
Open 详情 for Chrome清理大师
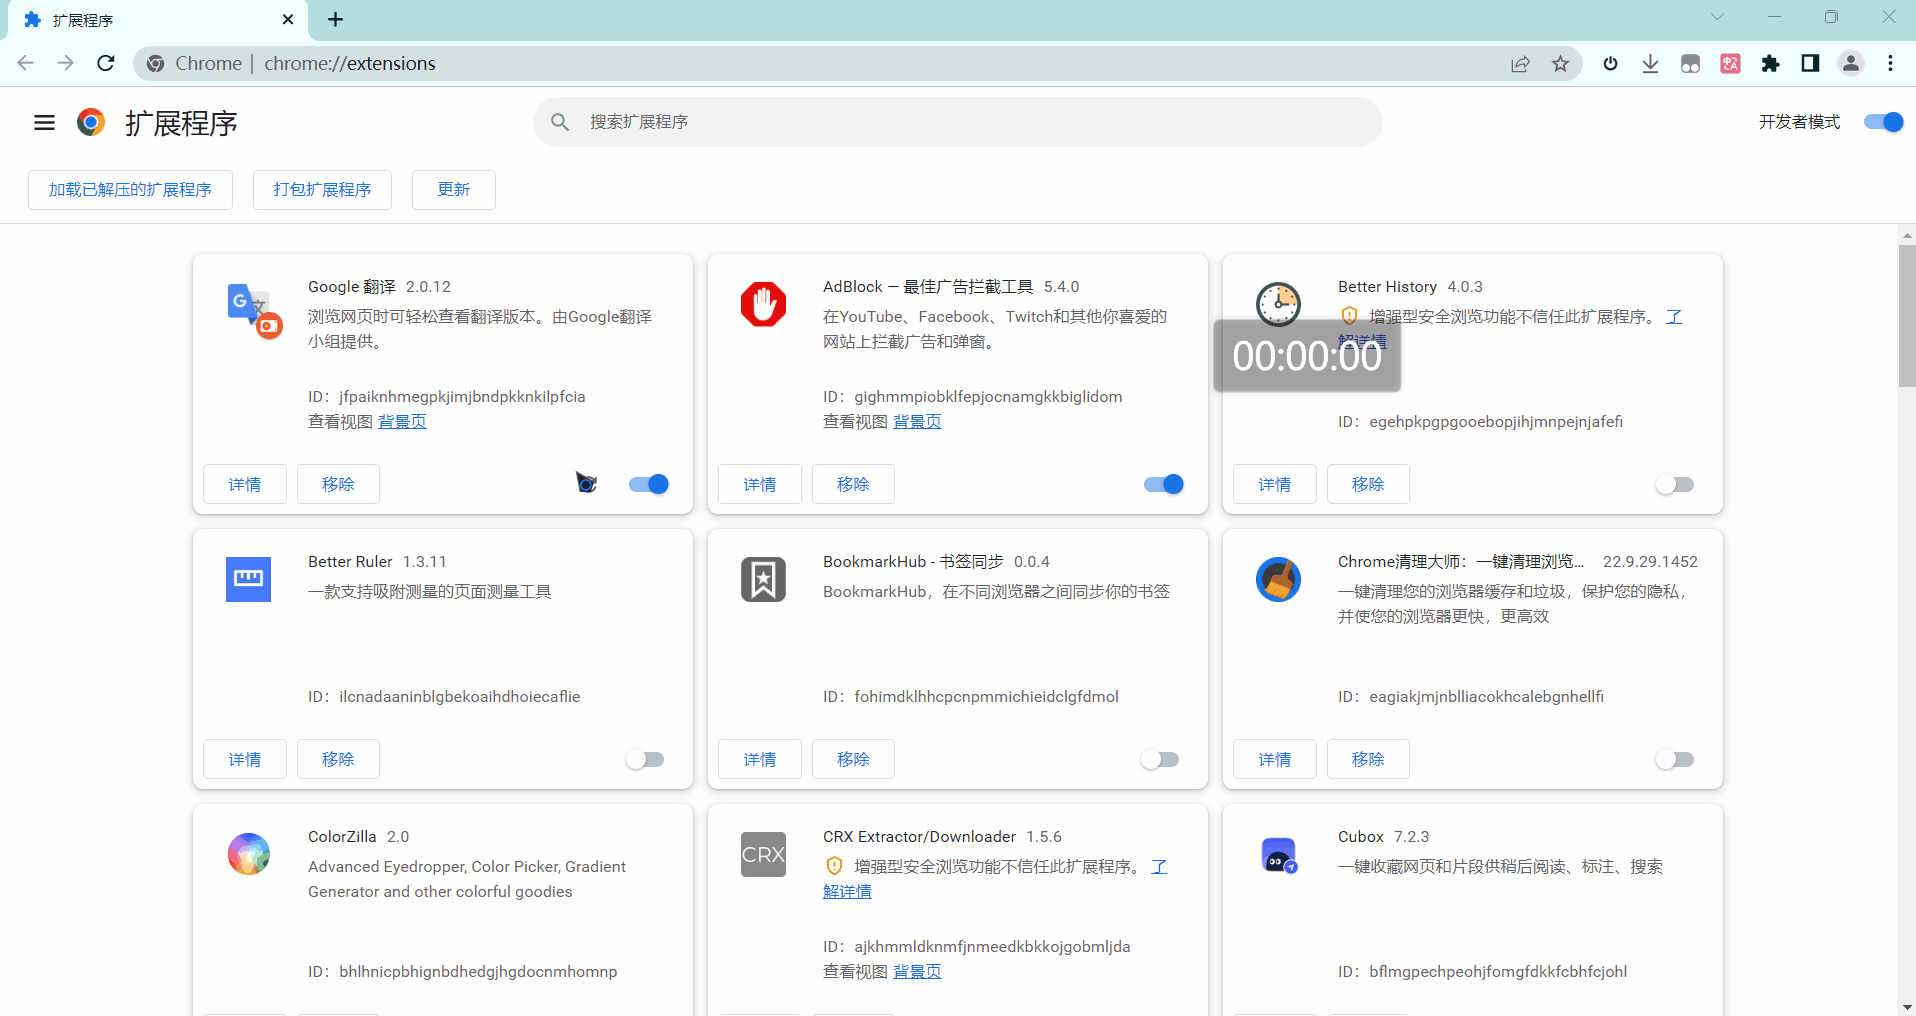pos(1275,759)
